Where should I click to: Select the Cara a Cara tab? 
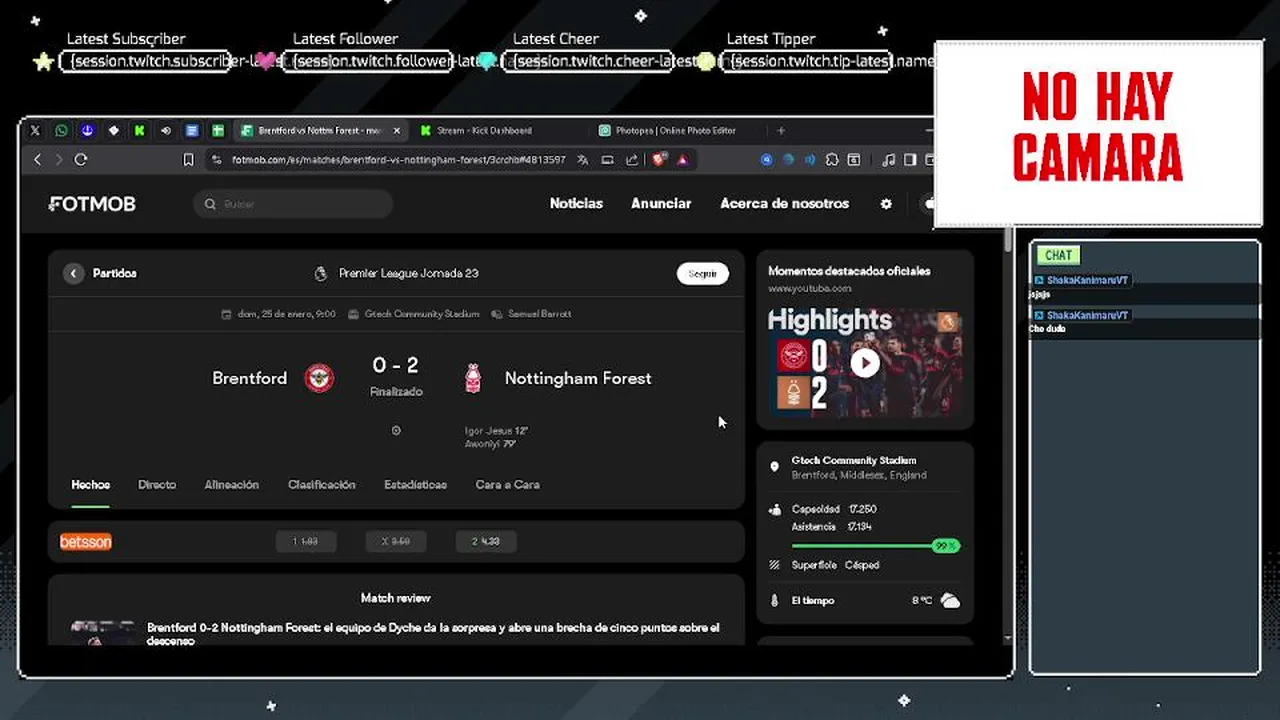coord(507,485)
